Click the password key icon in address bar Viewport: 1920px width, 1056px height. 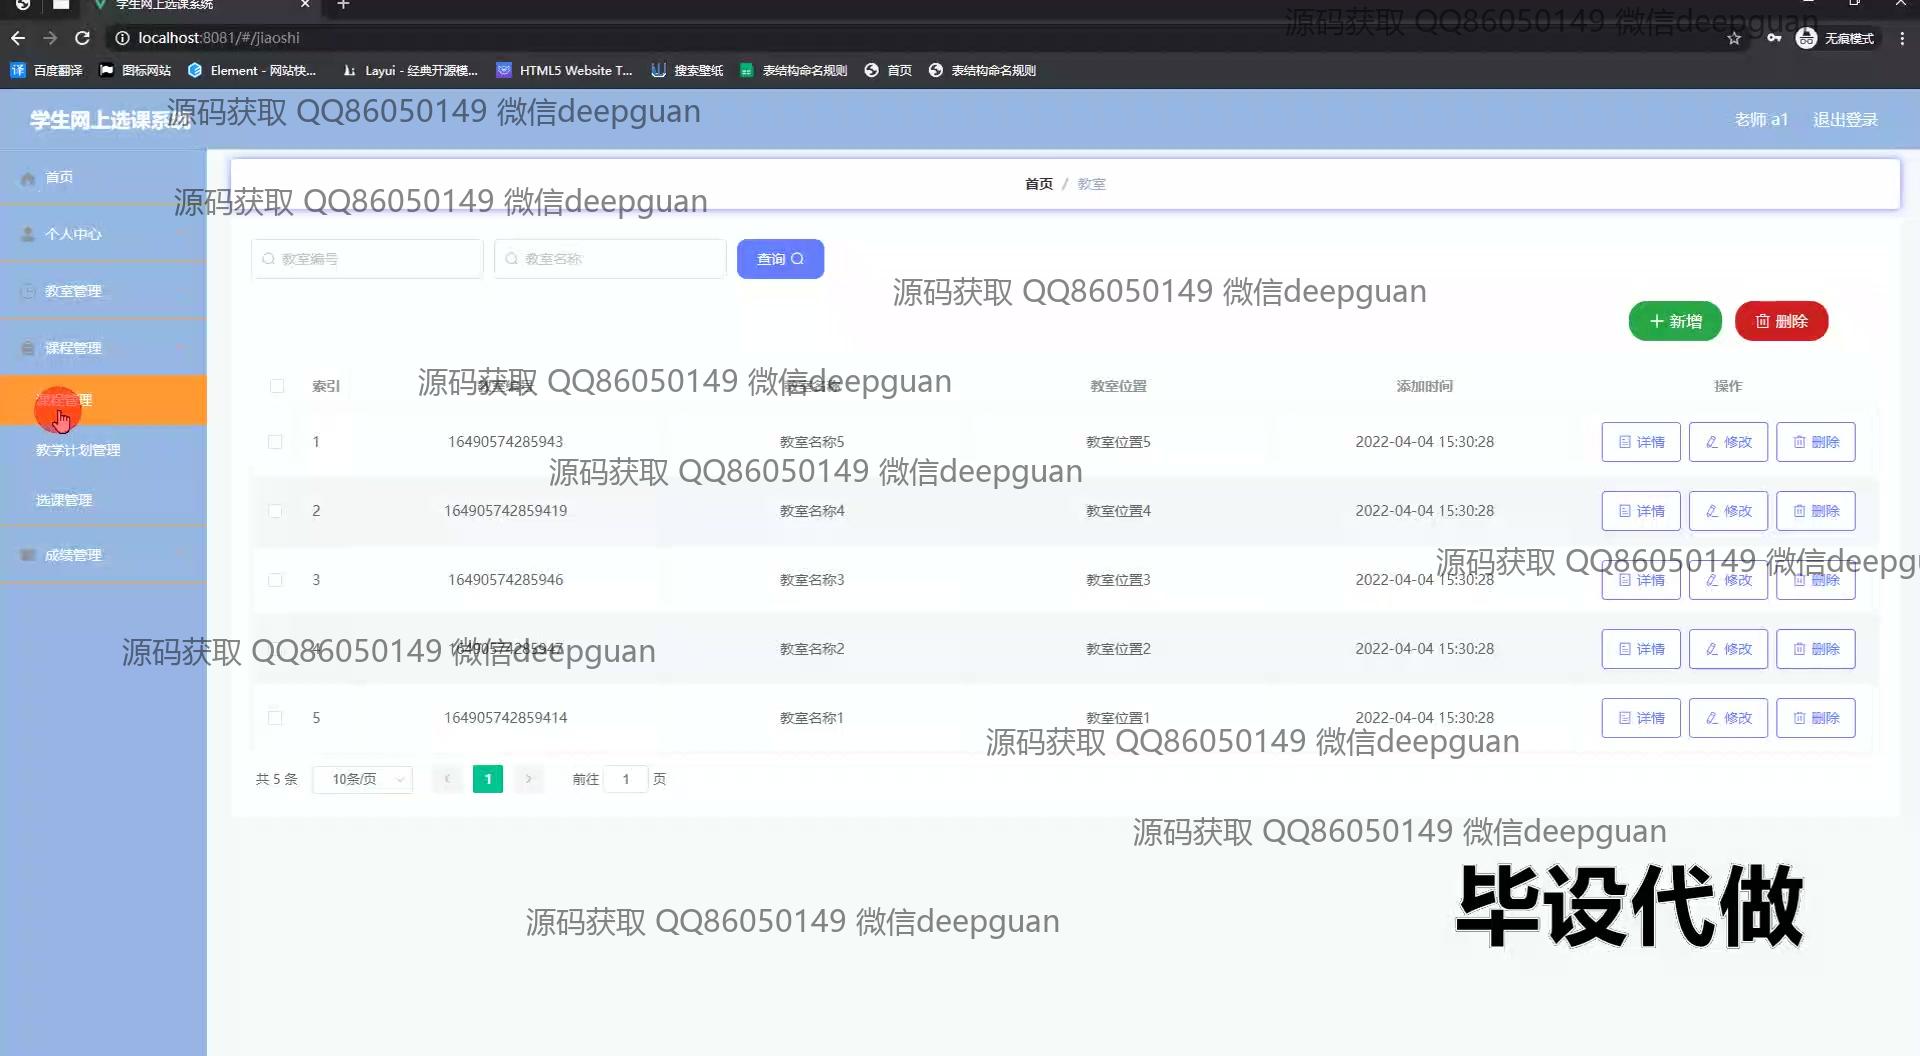pyautogui.click(x=1773, y=38)
